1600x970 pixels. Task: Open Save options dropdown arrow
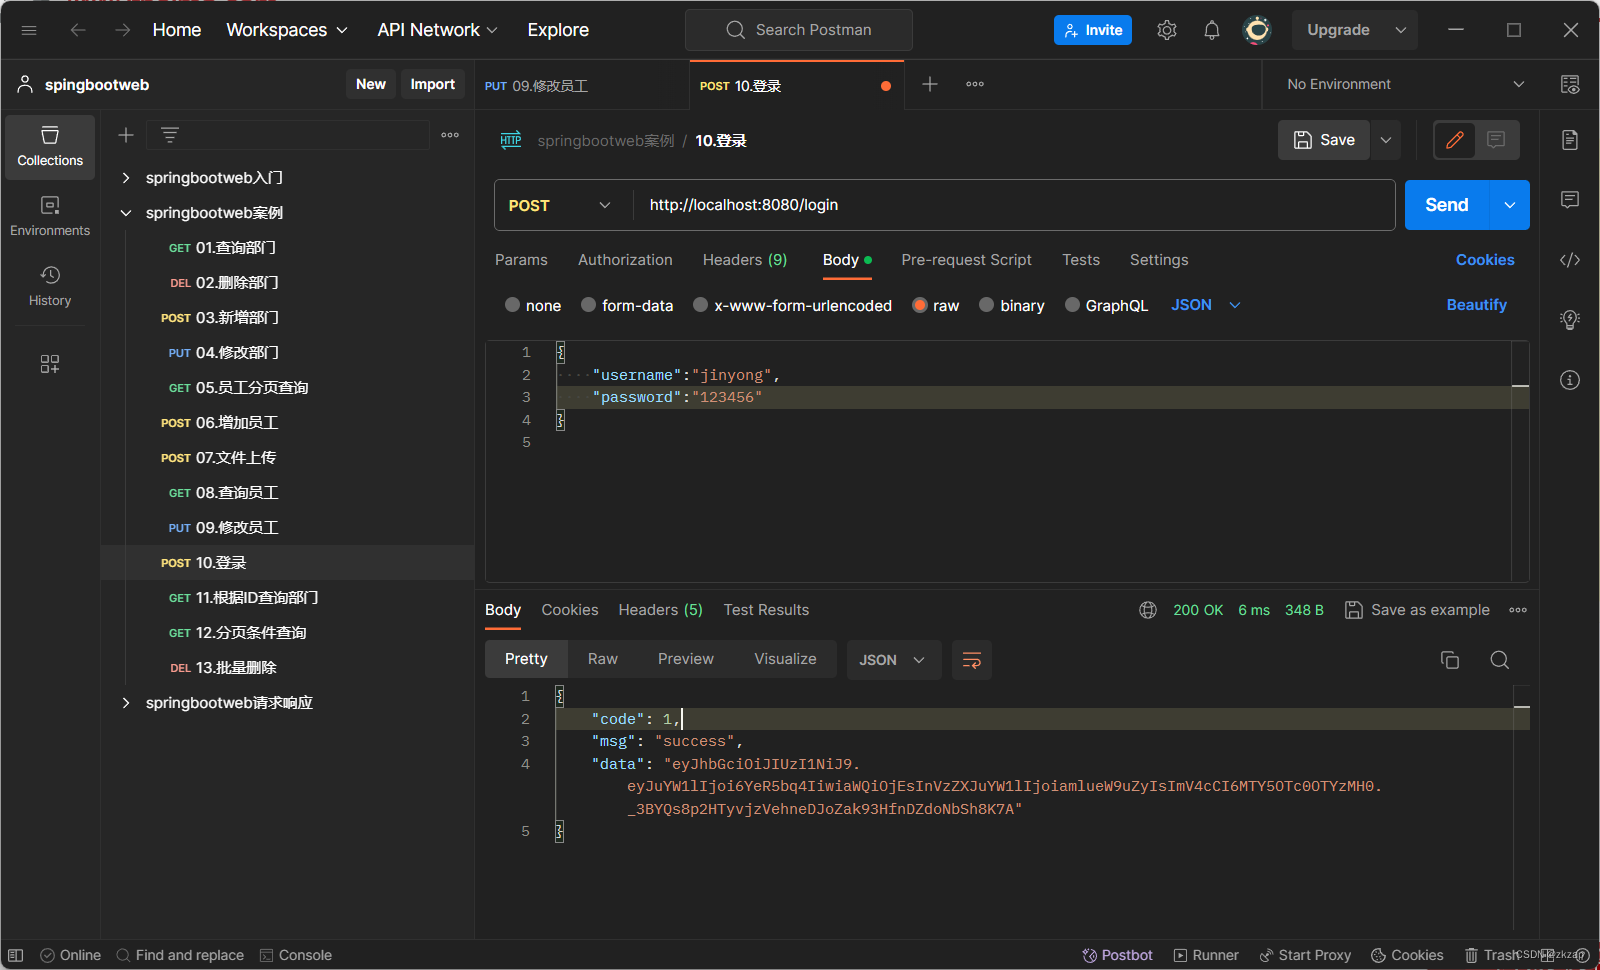pos(1386,140)
